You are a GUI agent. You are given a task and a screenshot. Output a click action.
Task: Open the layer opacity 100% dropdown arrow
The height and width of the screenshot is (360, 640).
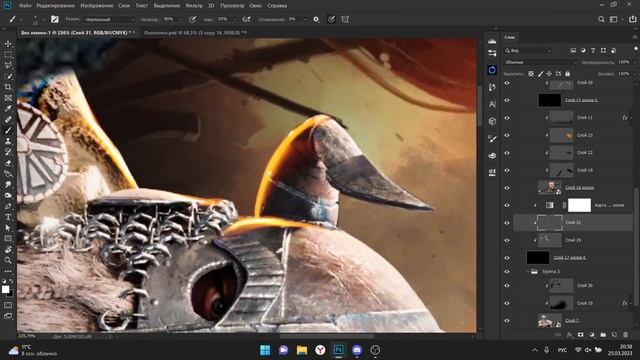coord(634,62)
